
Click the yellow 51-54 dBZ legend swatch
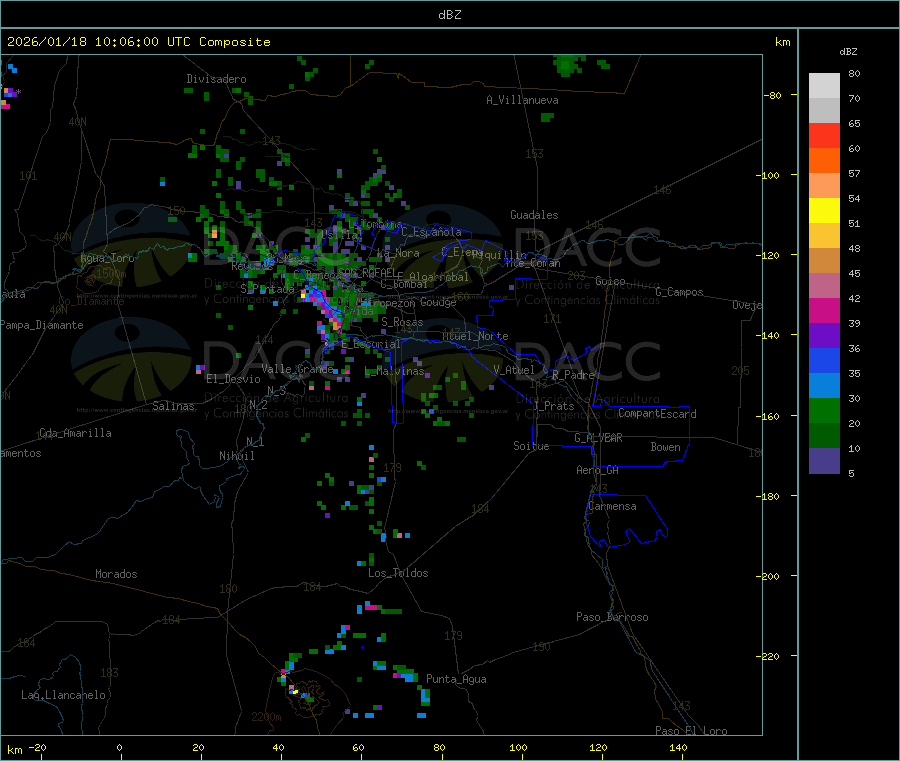click(x=824, y=211)
